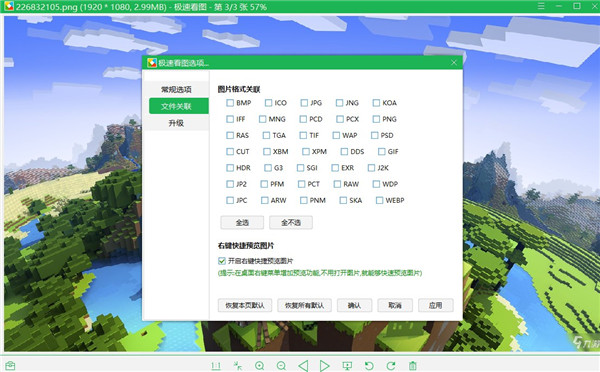Check the PCX format checkbox
Image resolution: width=600 pixels, height=372 pixels.
(340, 119)
